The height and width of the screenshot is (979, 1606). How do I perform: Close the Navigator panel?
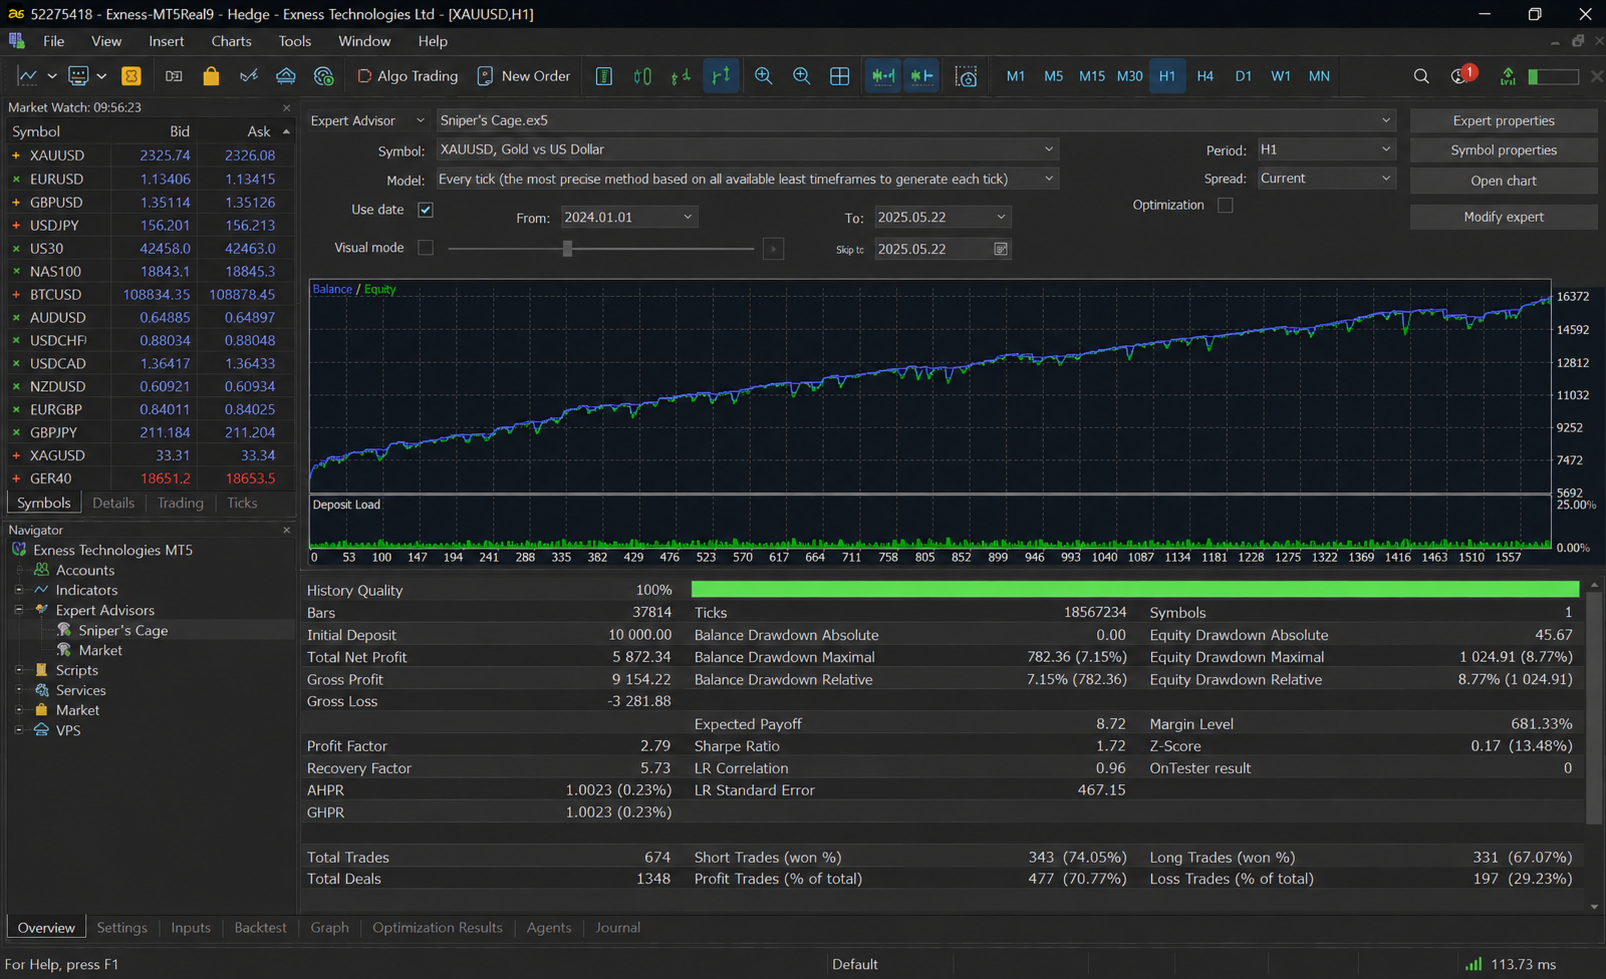pos(287,530)
